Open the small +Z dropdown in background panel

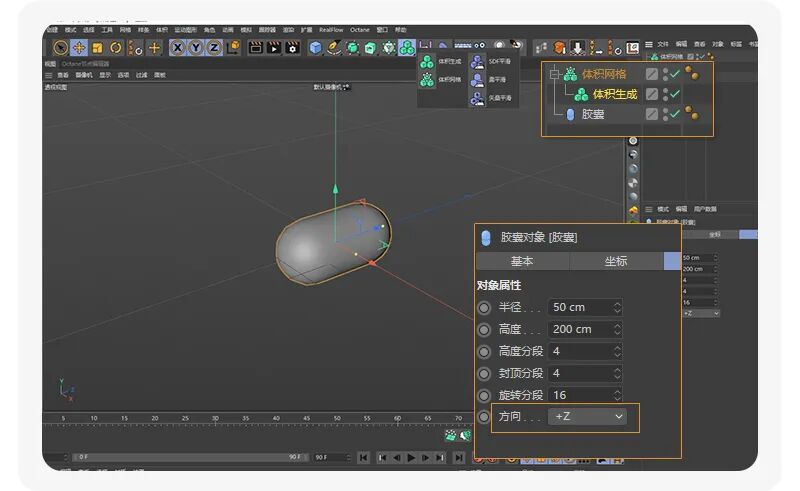tap(701, 313)
